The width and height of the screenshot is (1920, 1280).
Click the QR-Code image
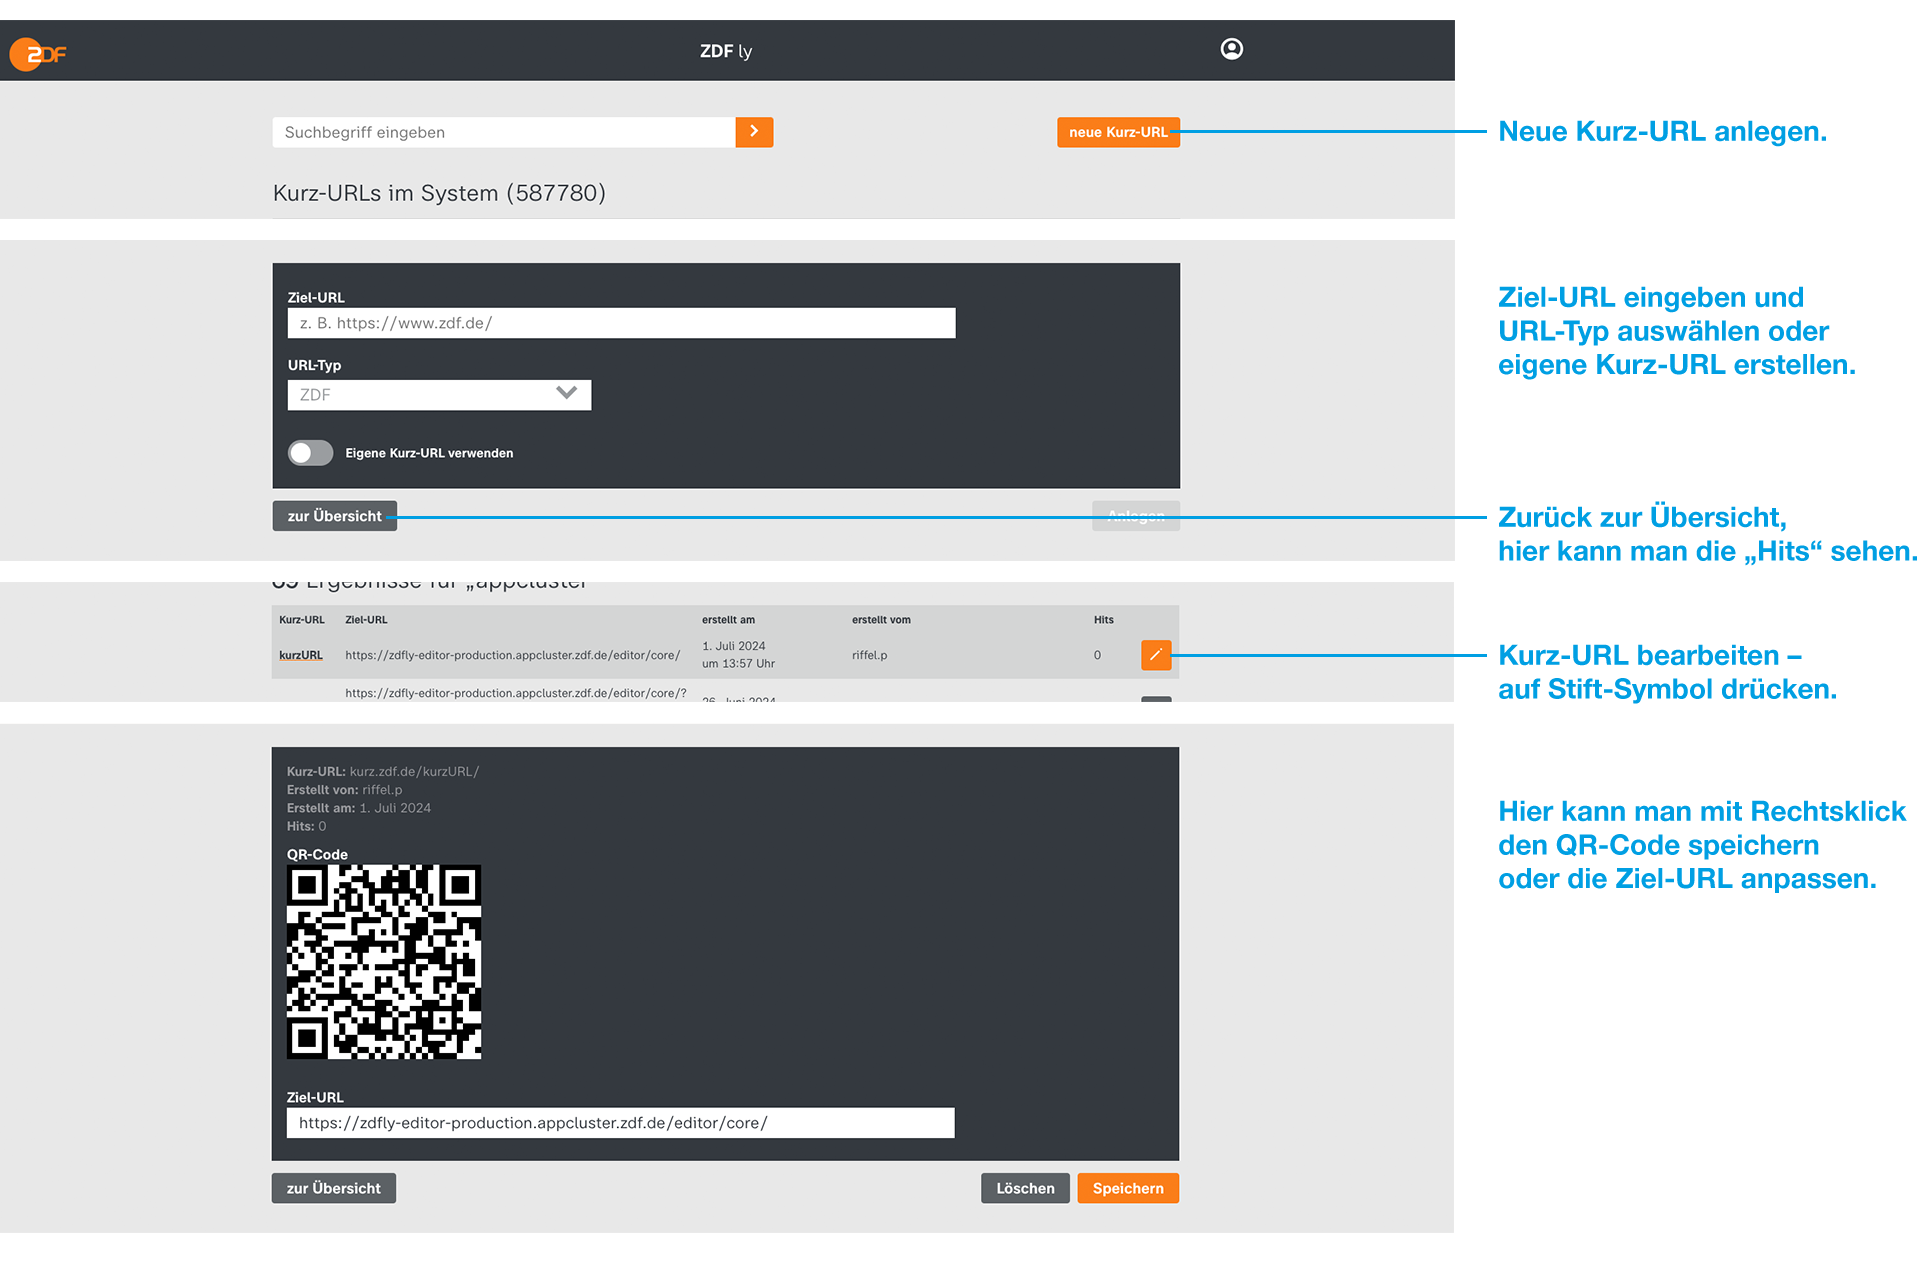coord(384,962)
